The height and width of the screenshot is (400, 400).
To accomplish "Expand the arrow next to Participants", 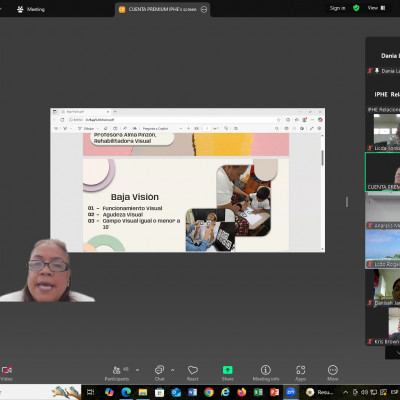I will point(138,370).
